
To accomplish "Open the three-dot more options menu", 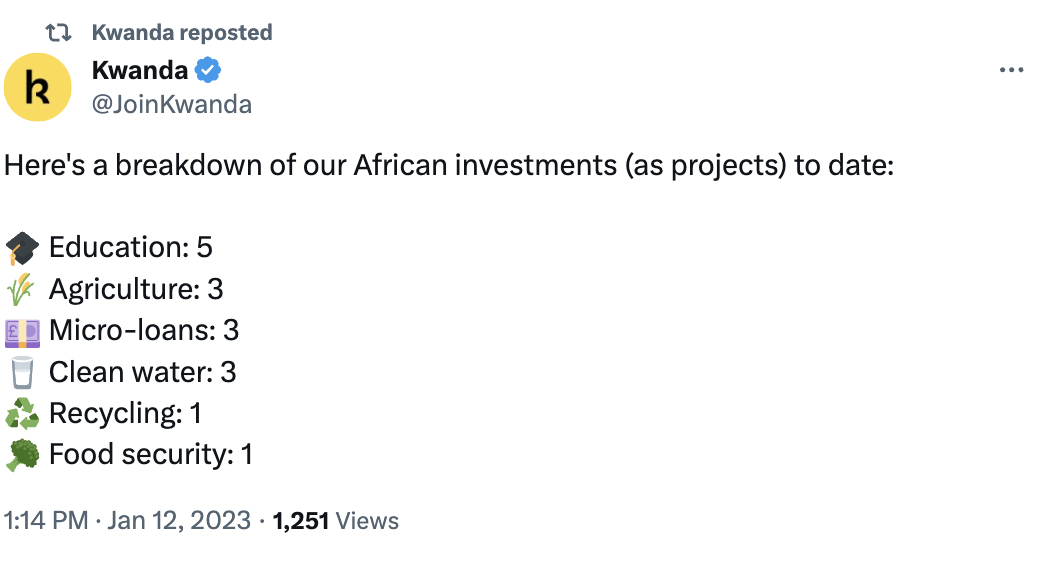I will click(x=1012, y=71).
